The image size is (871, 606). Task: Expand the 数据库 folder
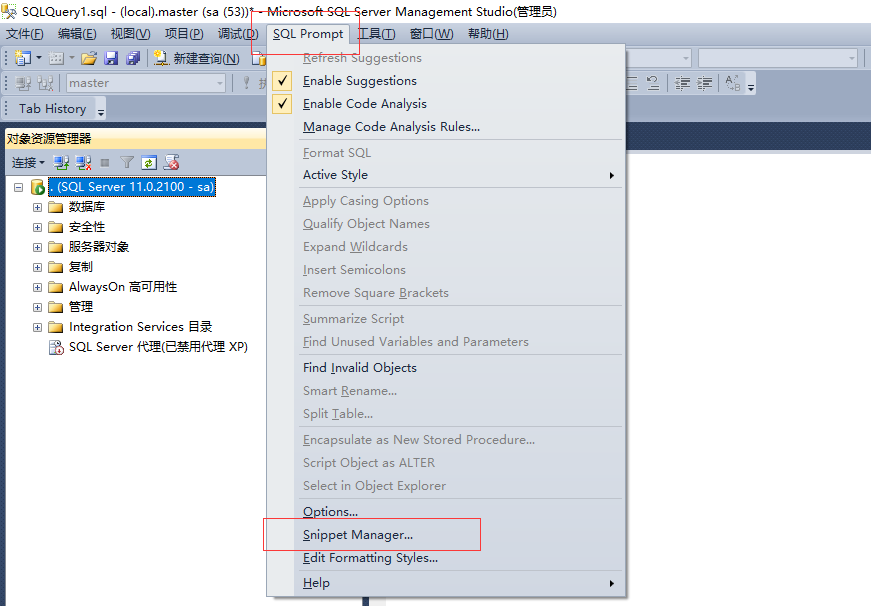(37, 207)
